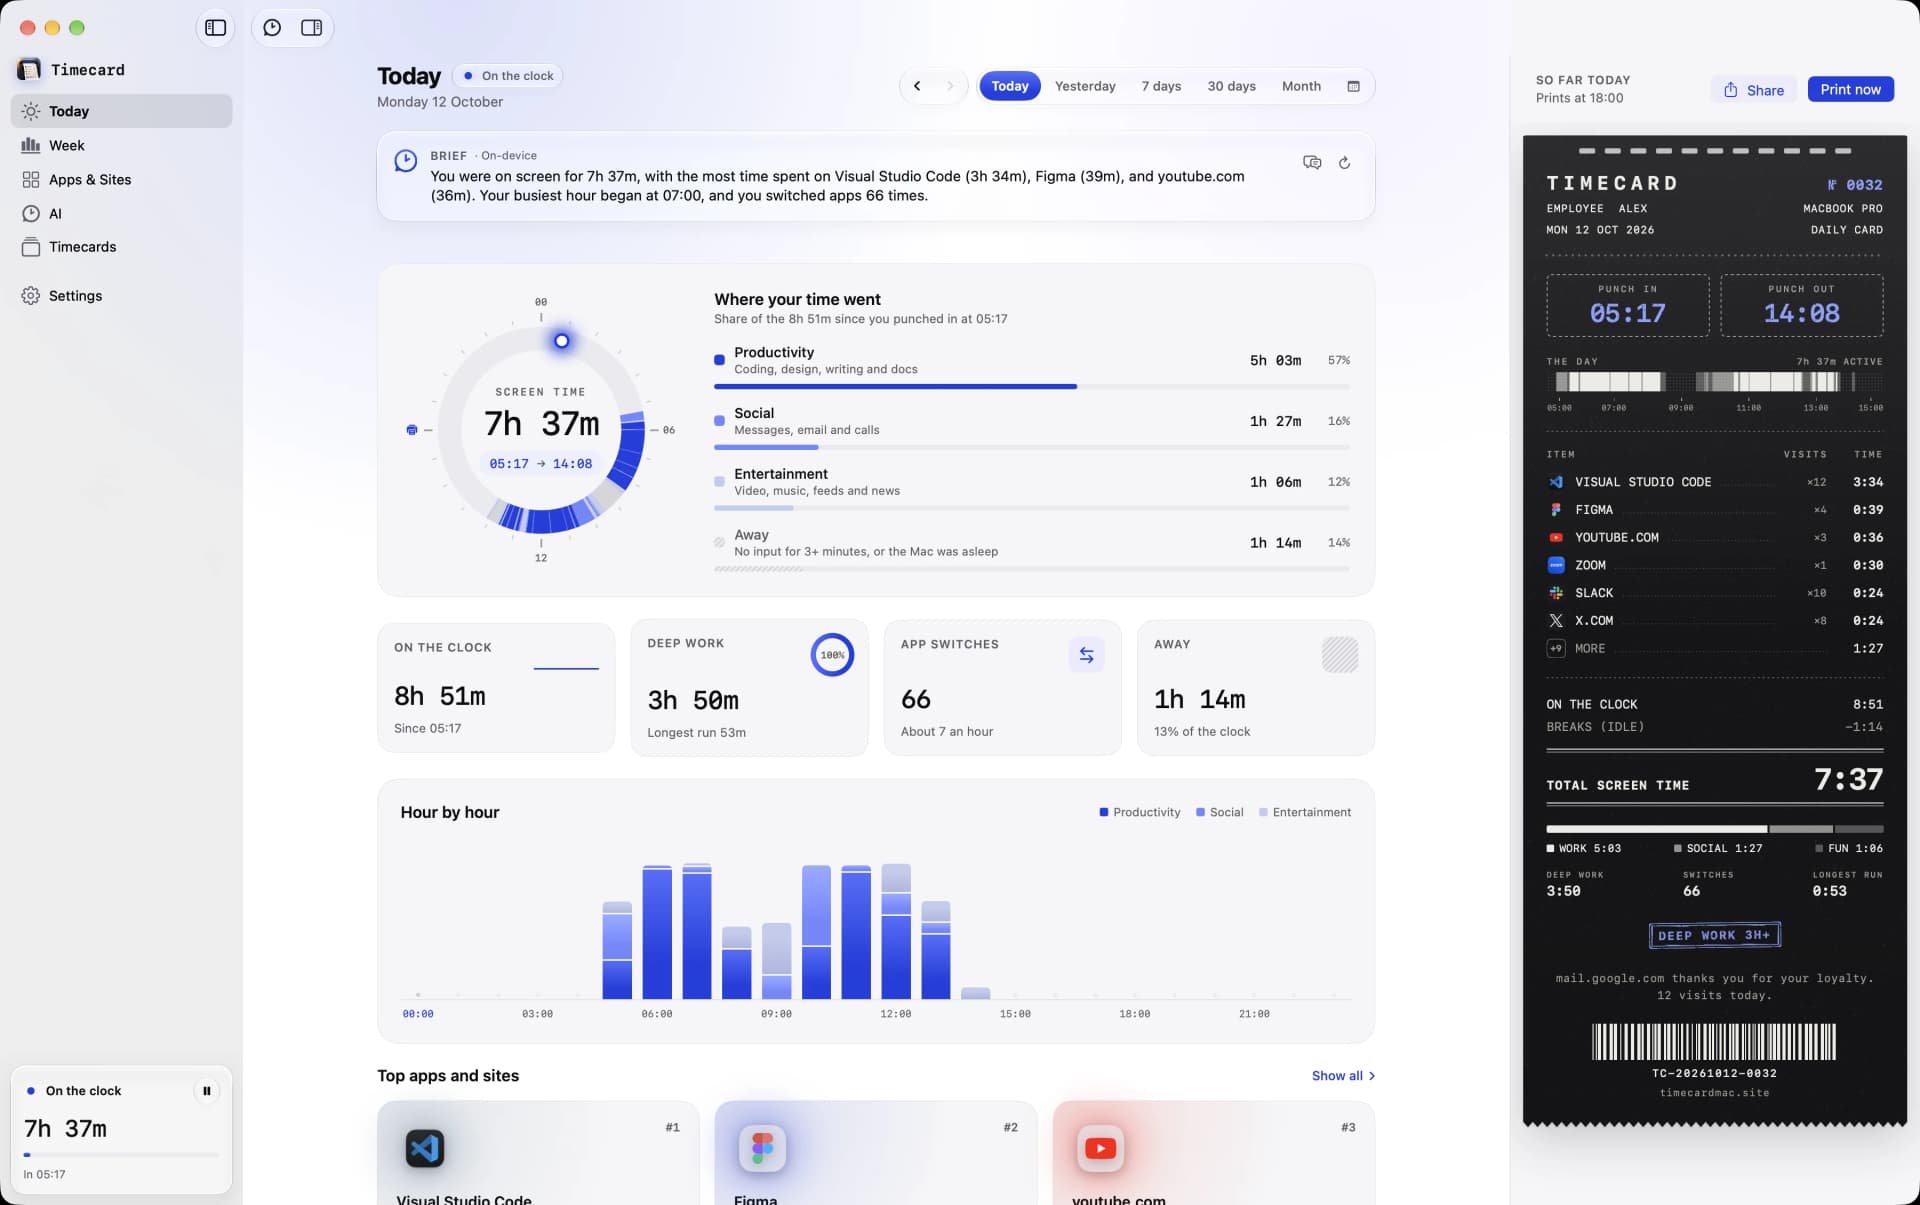Open Apps & Sites in the sidebar
This screenshot has width=1920, height=1205.
(121, 179)
